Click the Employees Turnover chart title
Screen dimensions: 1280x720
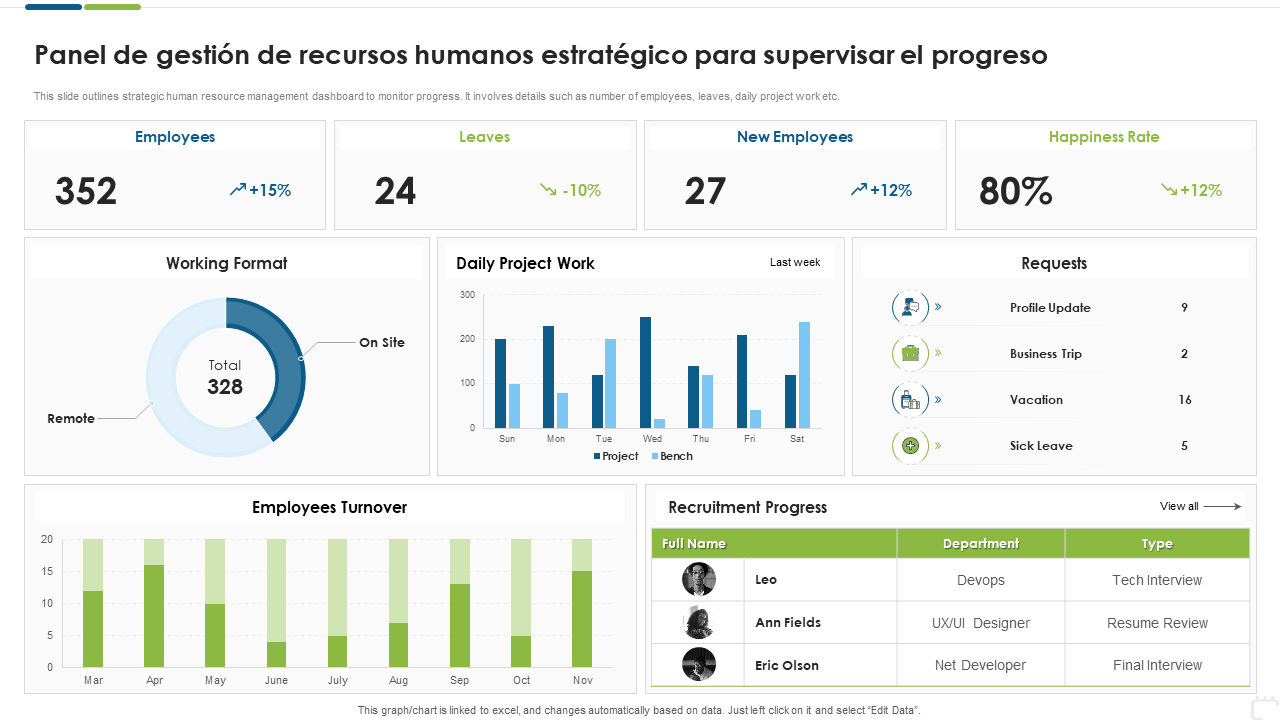330,507
